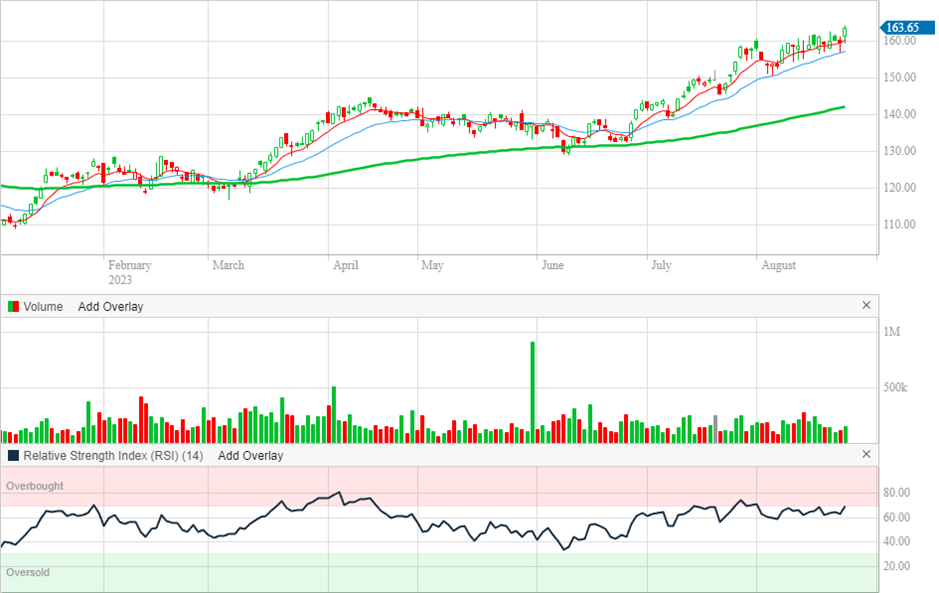Select the August label on time axis
Image resolution: width=939 pixels, height=593 pixels.
[778, 266]
